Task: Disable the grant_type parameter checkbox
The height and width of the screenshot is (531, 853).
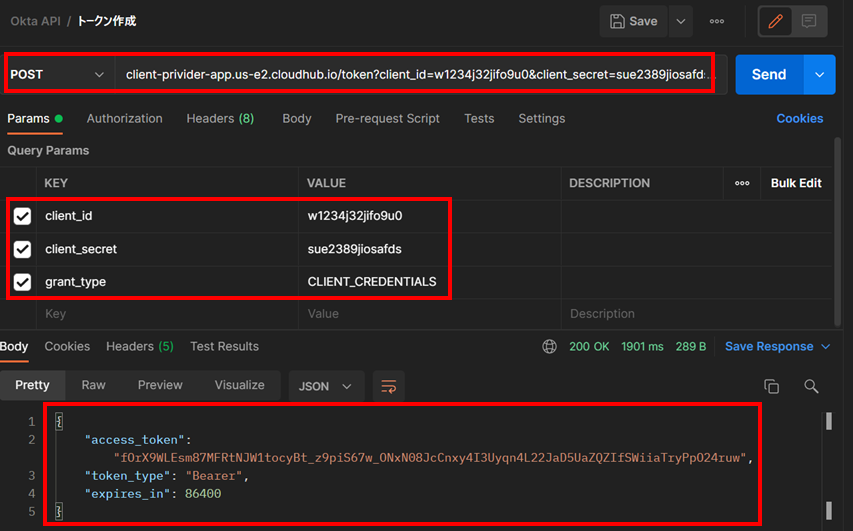Action: point(23,282)
